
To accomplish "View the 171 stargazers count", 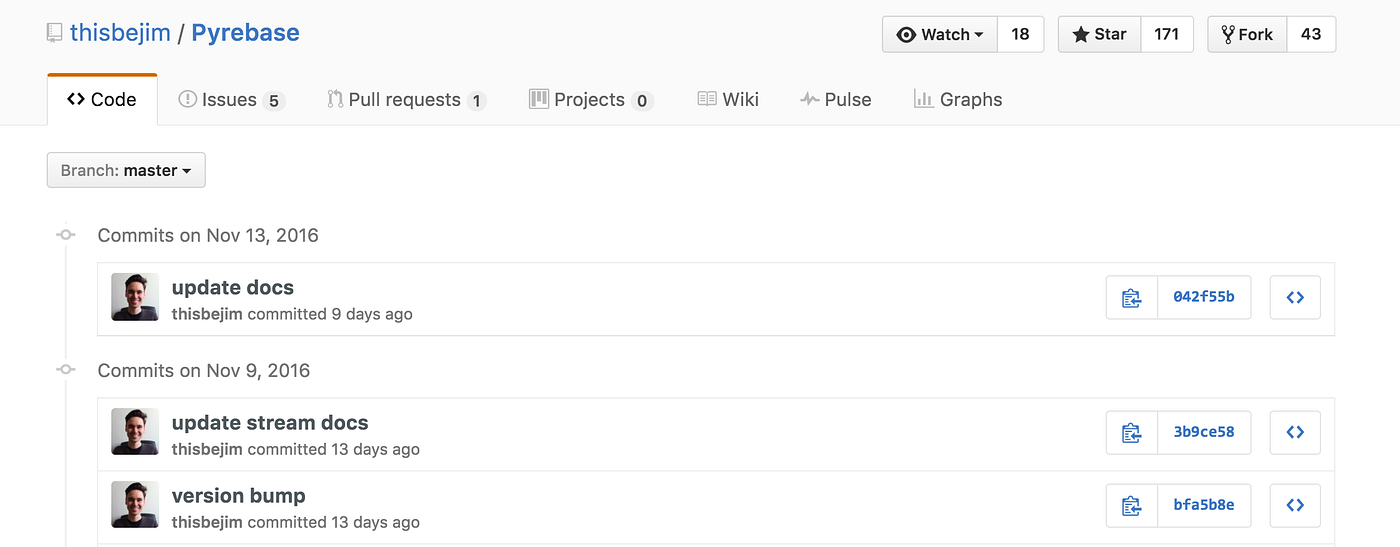I will click(1166, 34).
